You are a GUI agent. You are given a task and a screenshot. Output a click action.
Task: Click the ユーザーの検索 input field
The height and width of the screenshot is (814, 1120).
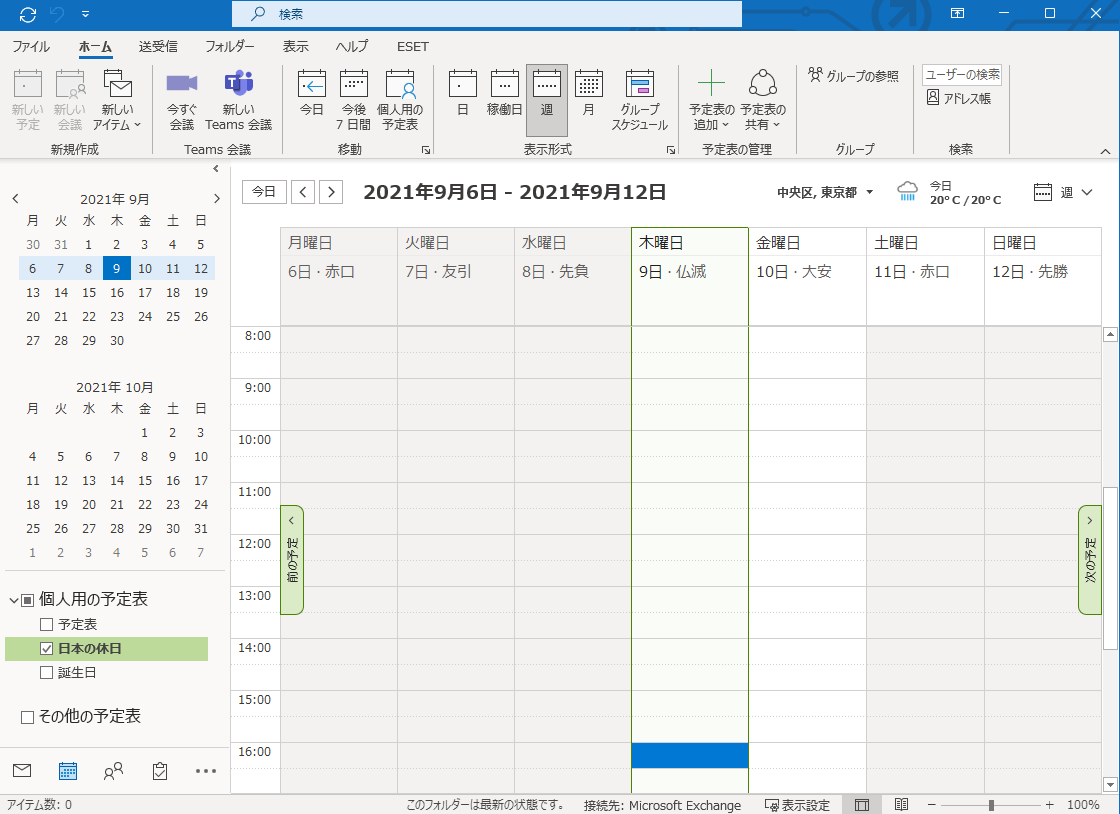click(962, 74)
